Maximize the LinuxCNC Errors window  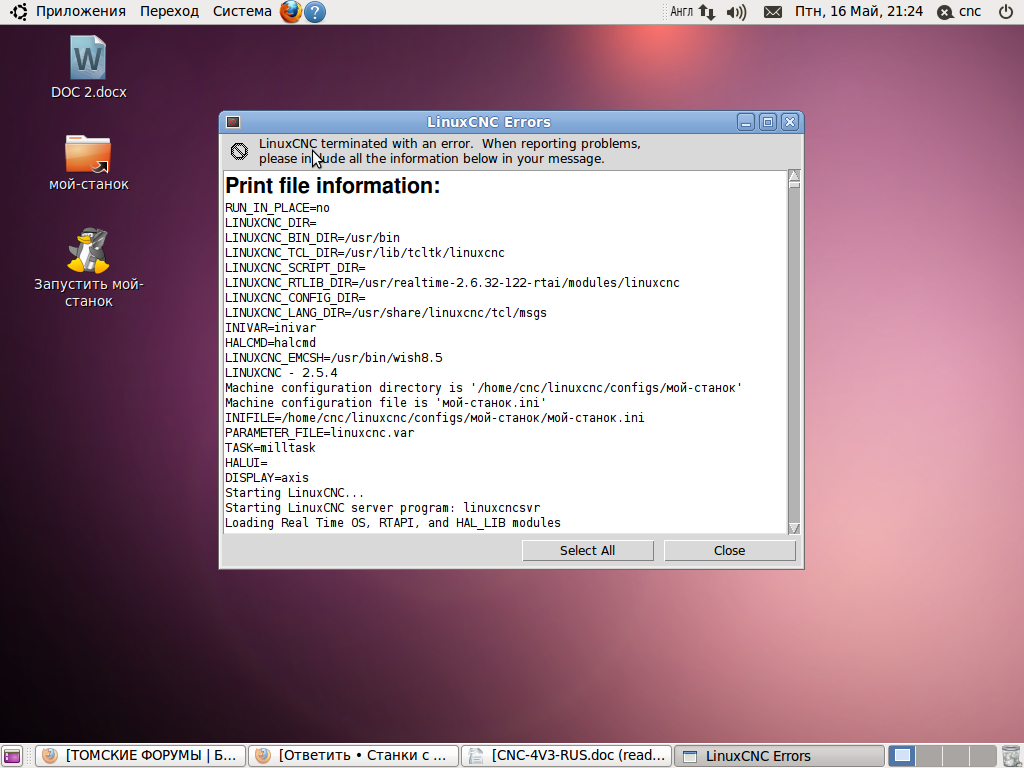click(768, 122)
